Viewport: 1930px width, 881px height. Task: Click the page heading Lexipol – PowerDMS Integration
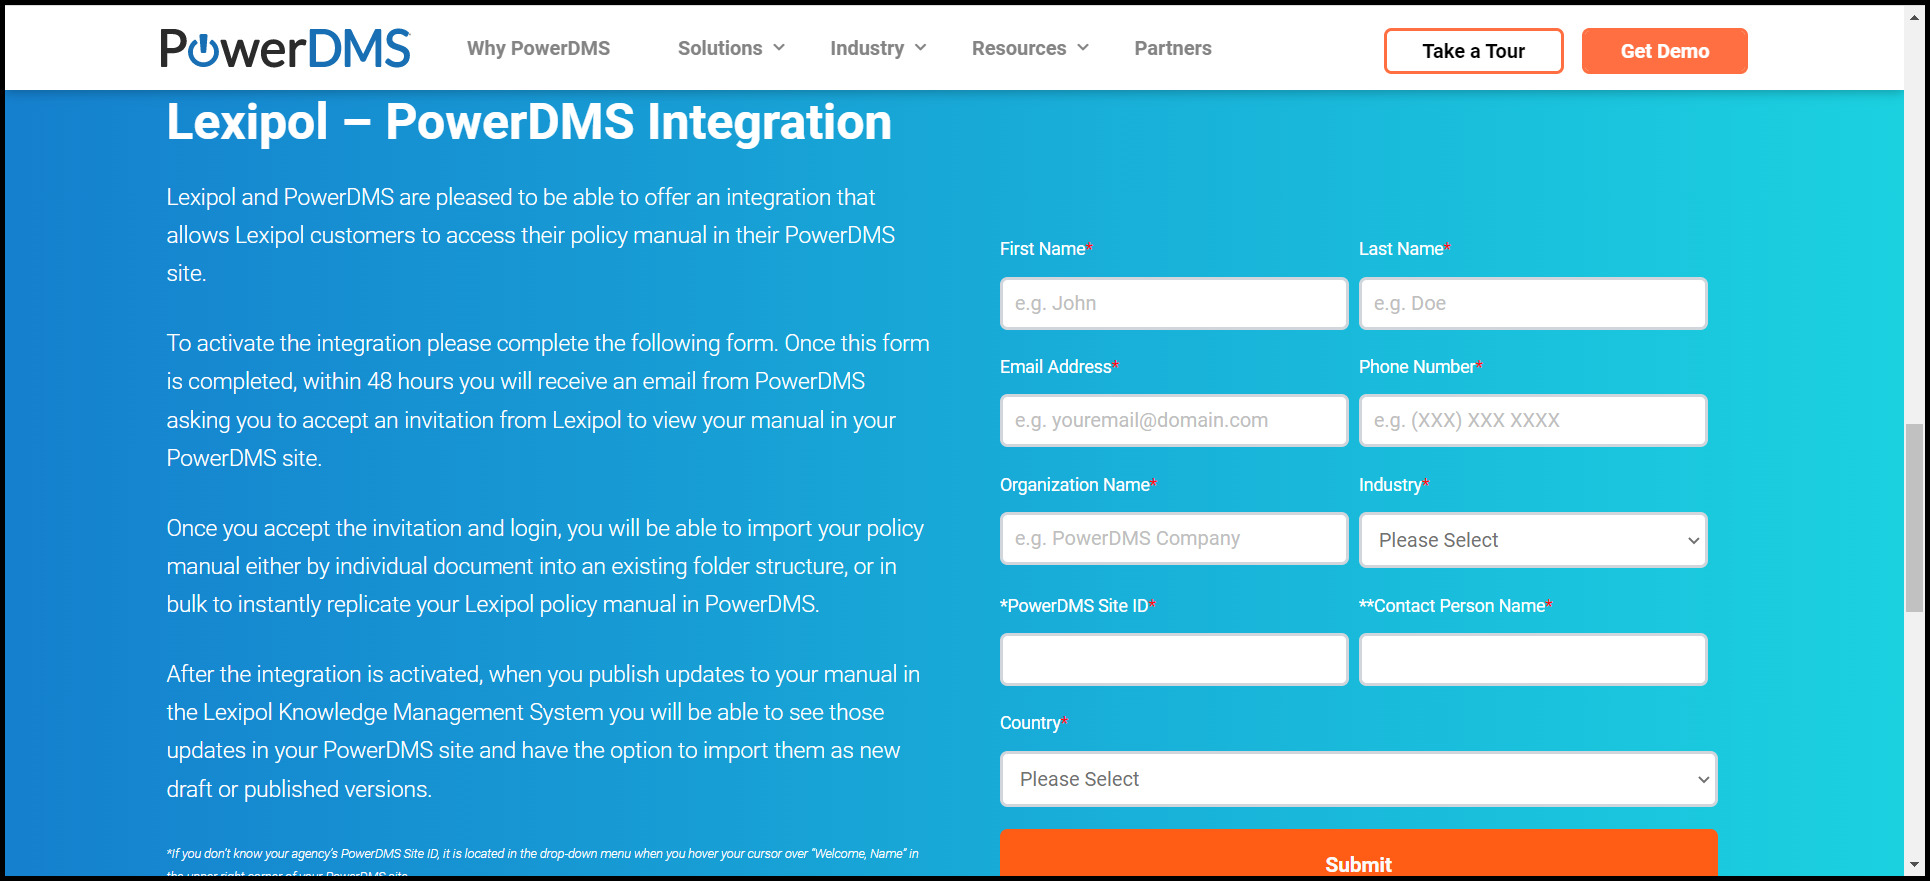pyautogui.click(x=529, y=122)
